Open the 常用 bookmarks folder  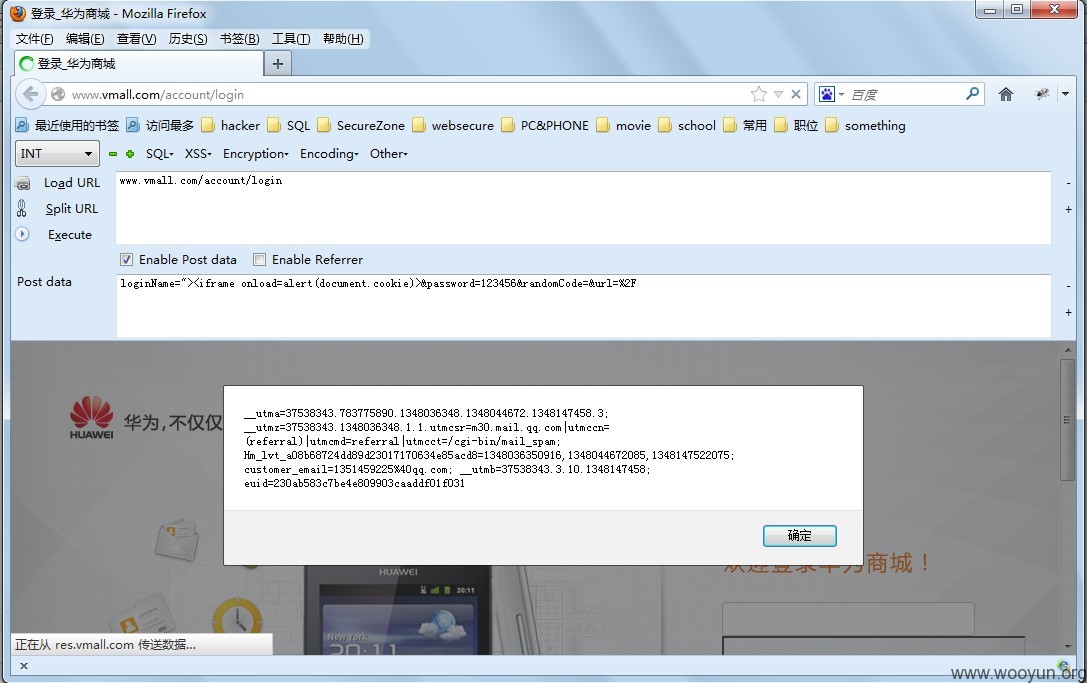[x=745, y=126]
